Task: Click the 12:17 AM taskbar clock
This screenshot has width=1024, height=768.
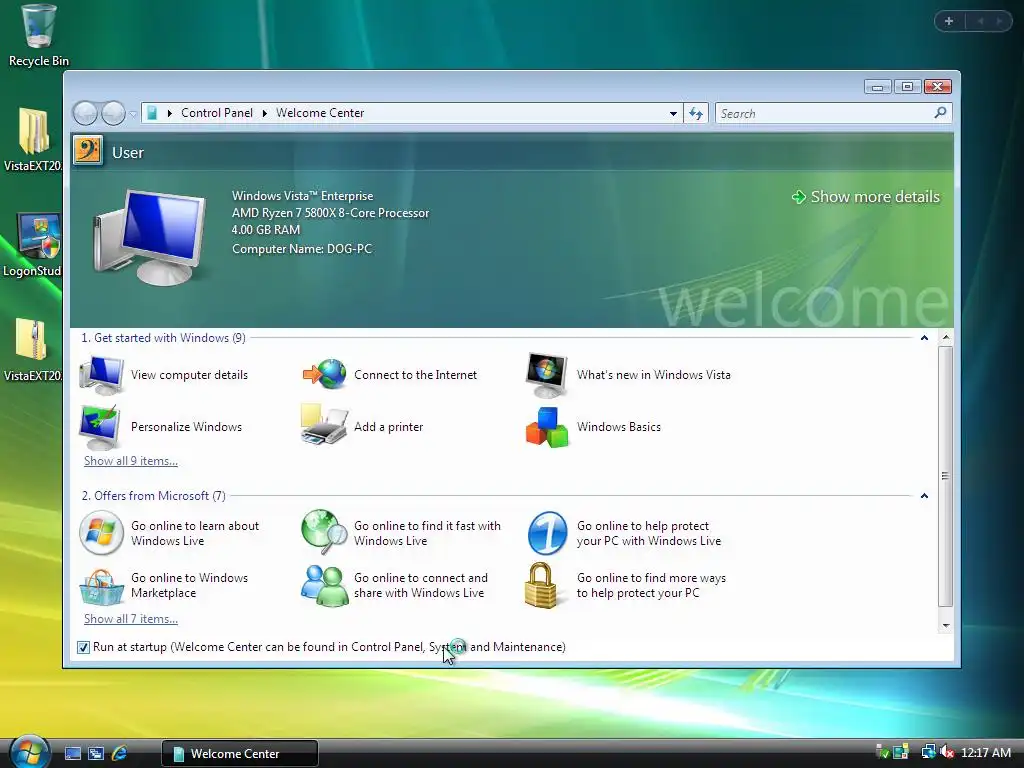Action: click(985, 752)
